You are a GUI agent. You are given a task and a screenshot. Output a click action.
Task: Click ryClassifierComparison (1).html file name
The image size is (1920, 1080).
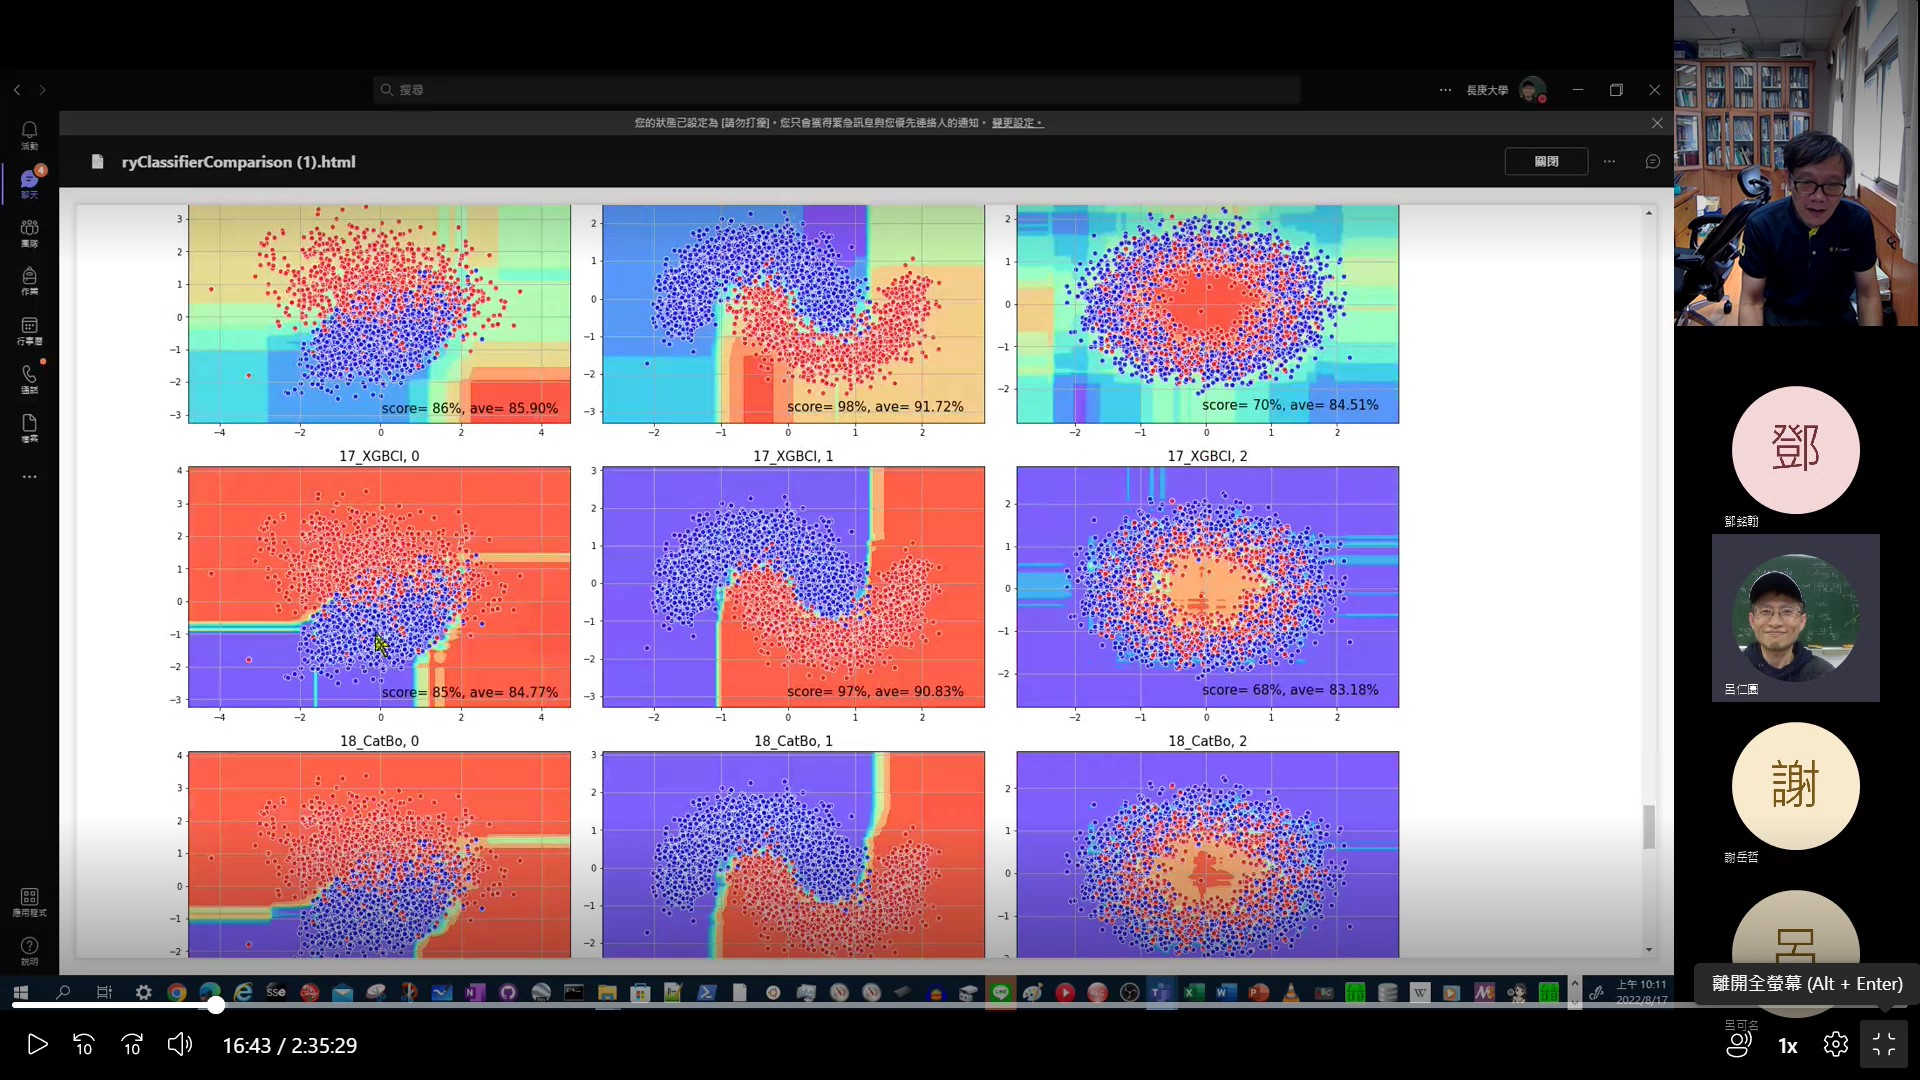point(238,162)
